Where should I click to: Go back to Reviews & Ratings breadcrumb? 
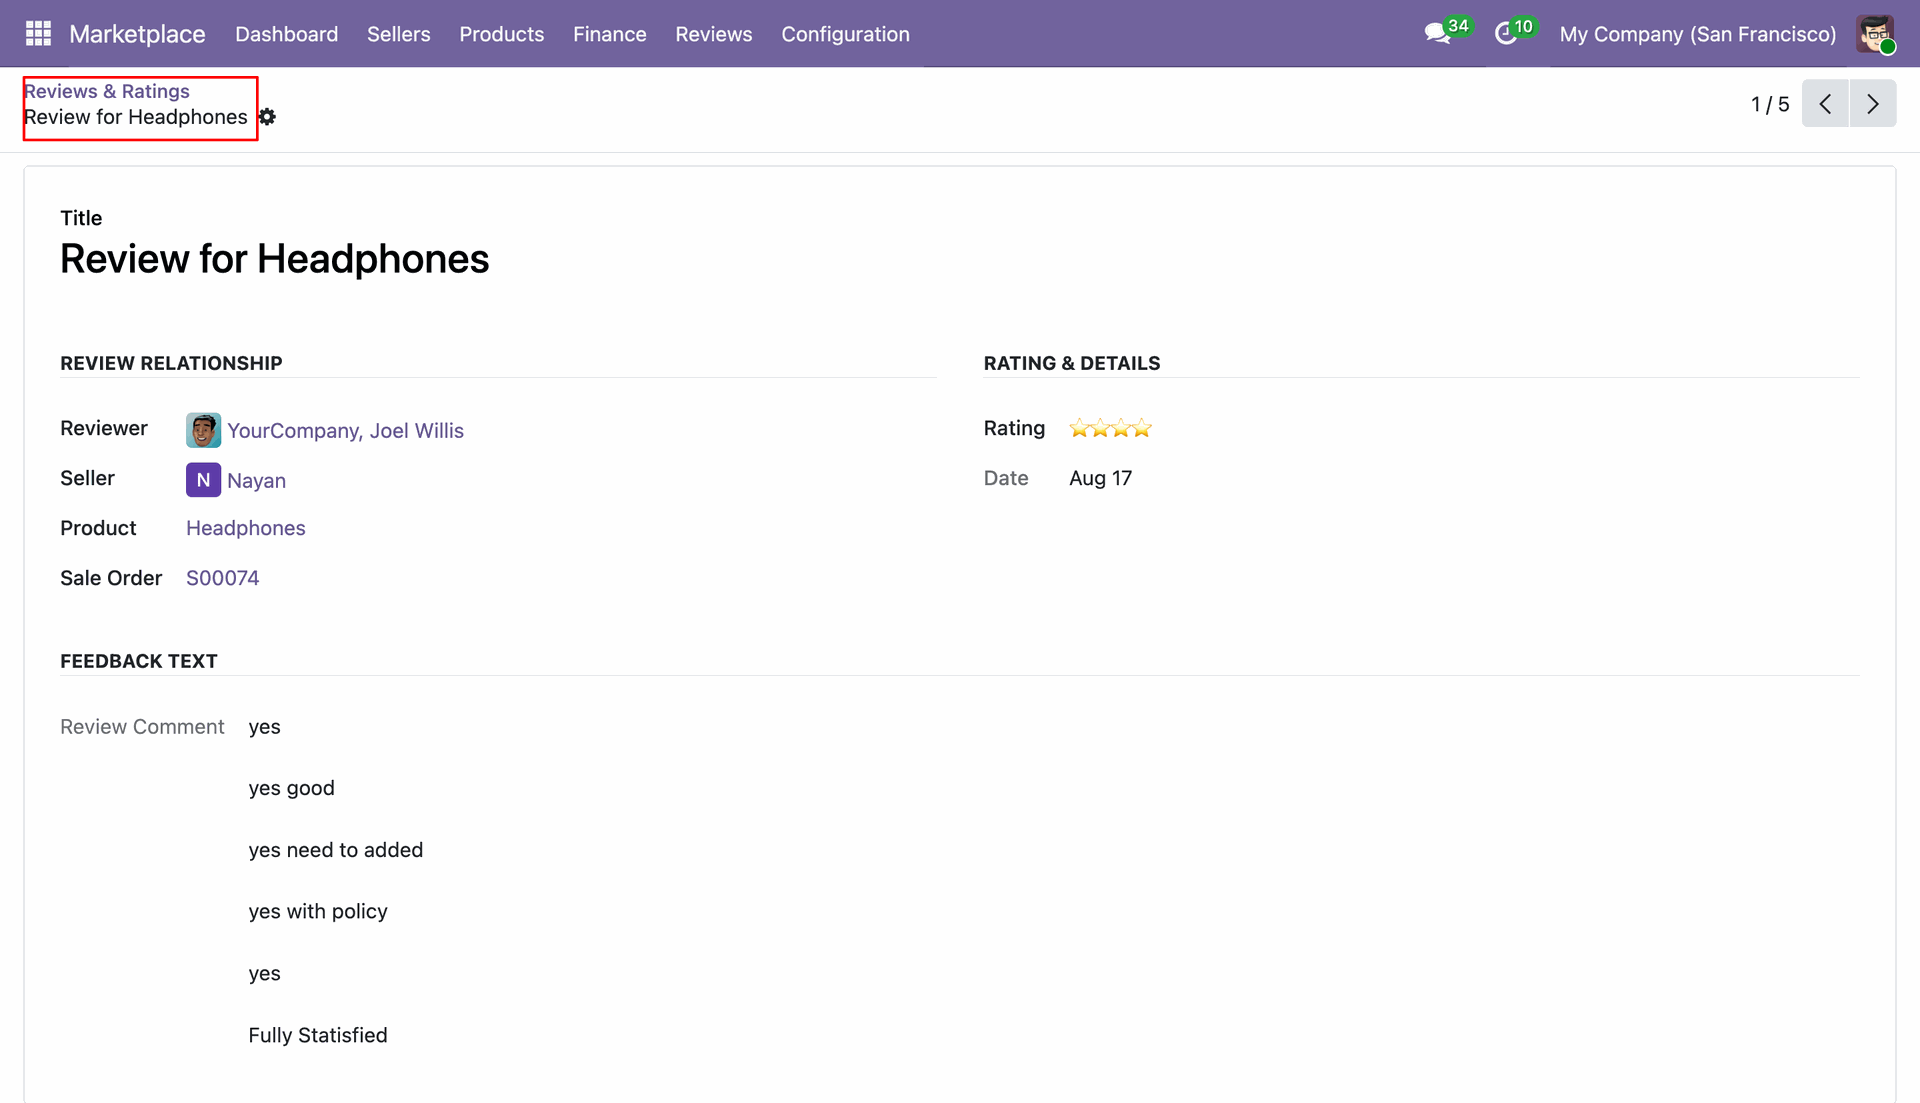tap(107, 91)
